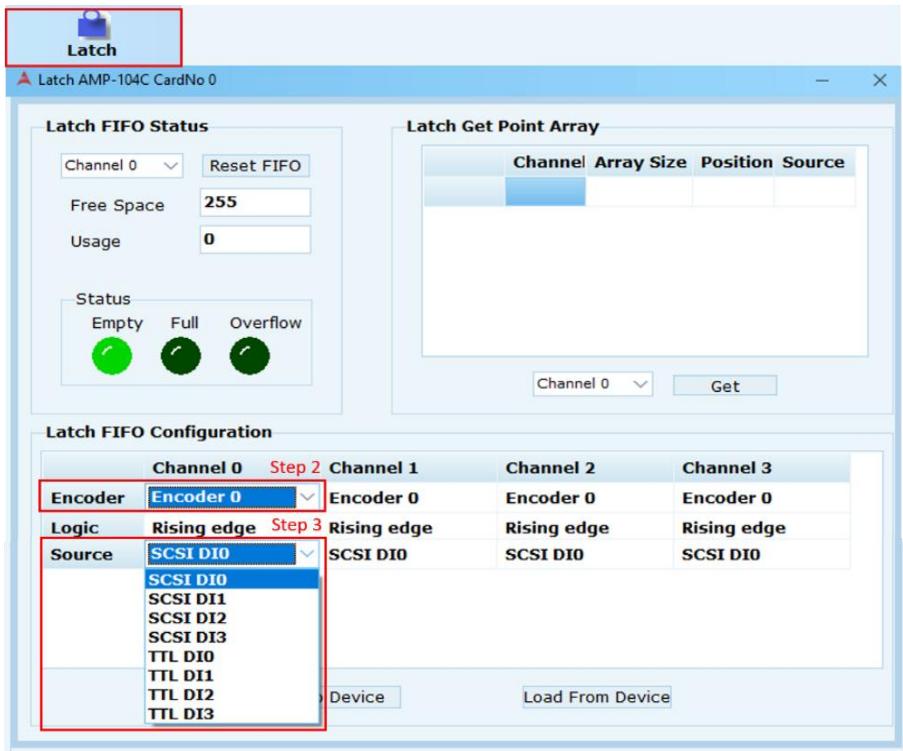Screen dimensions: 903x751
Task: Click the green Empty status indicator
Action: click(112, 356)
